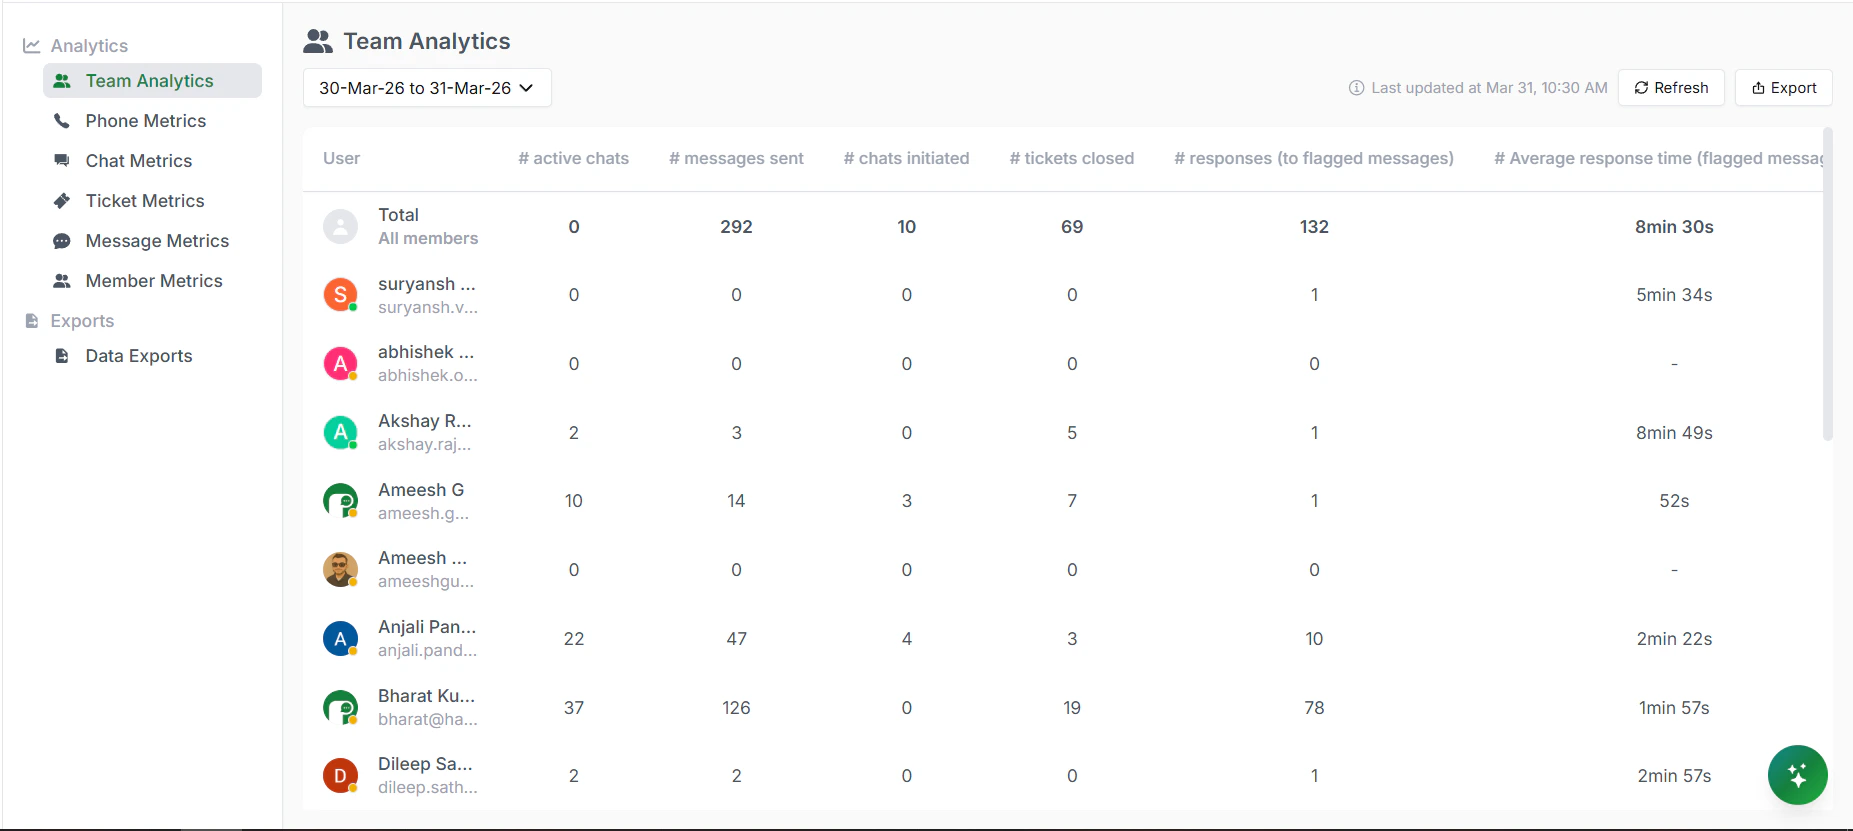
Task: Open the date range dropdown
Action: (427, 88)
